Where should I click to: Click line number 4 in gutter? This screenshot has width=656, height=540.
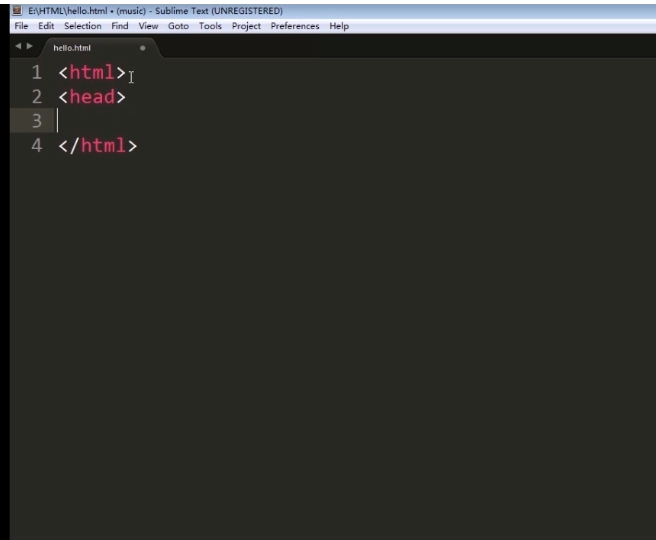coord(37,146)
